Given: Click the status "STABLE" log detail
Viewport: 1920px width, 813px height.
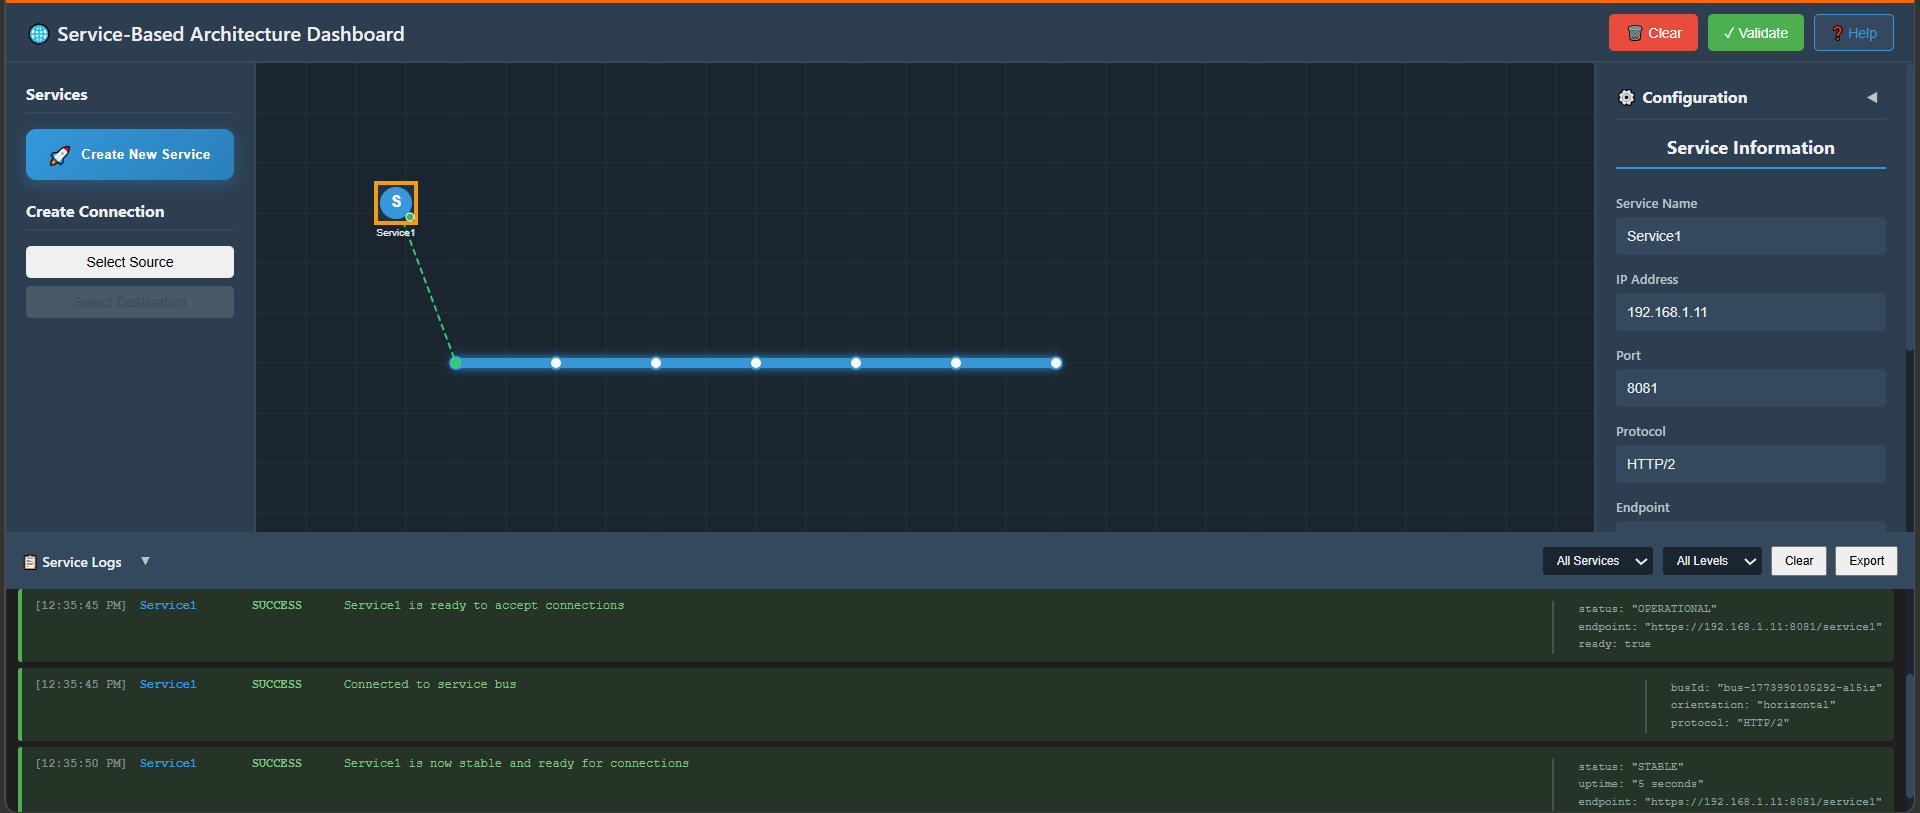Looking at the screenshot, I should click(x=1631, y=766).
